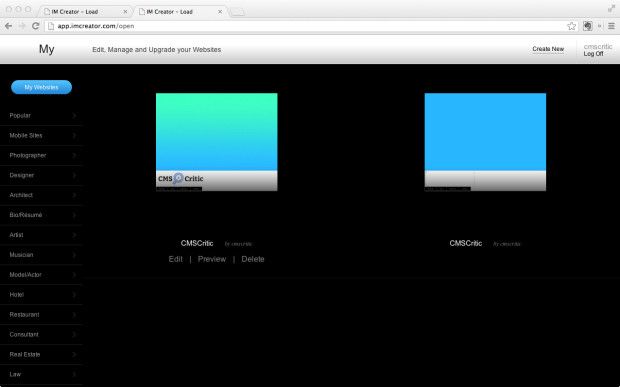
Task: Edit the first CMSCritic website
Action: (176, 259)
